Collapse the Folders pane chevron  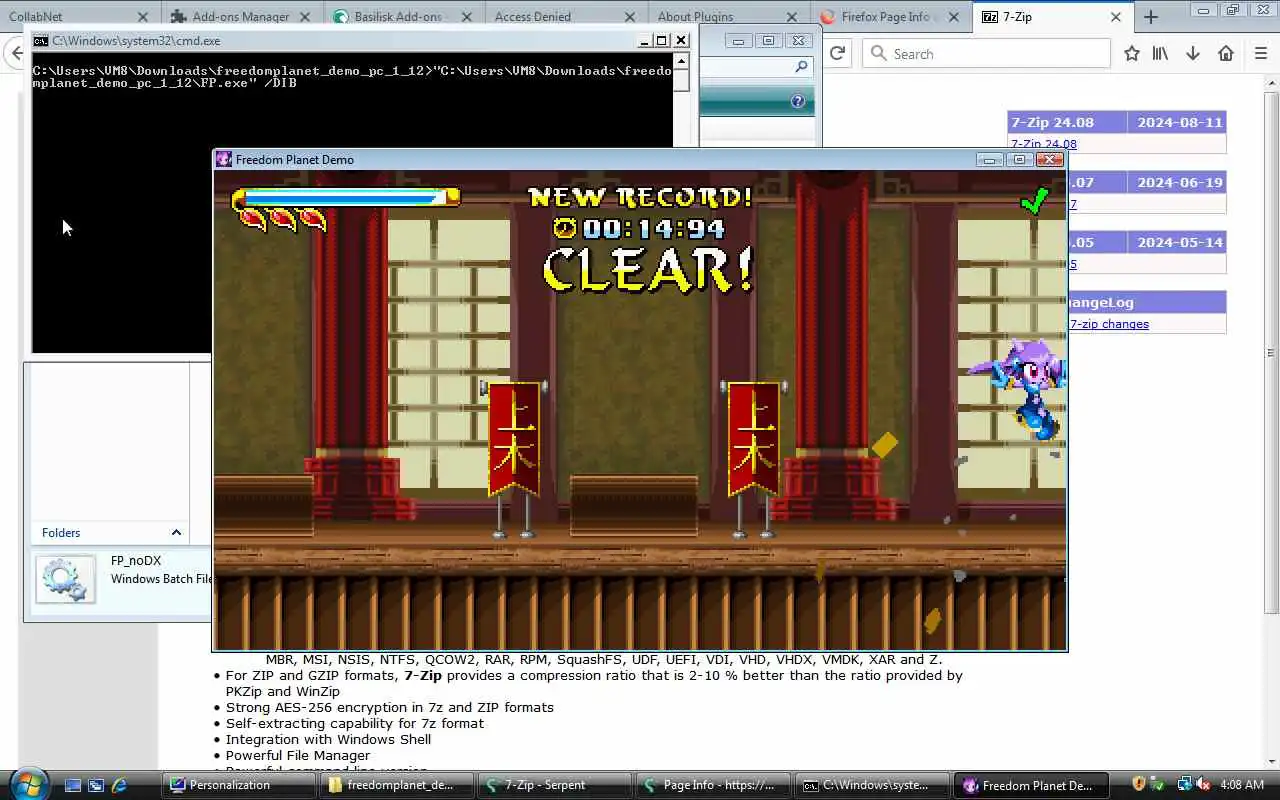(x=176, y=533)
